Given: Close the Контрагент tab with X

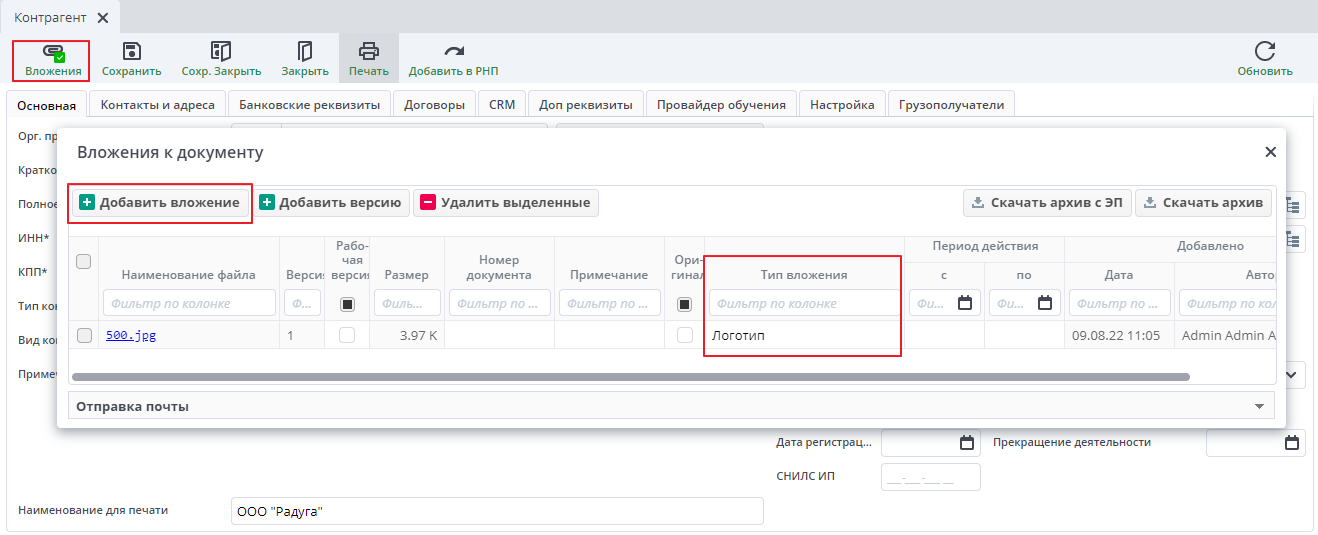Looking at the screenshot, I should 103,18.
